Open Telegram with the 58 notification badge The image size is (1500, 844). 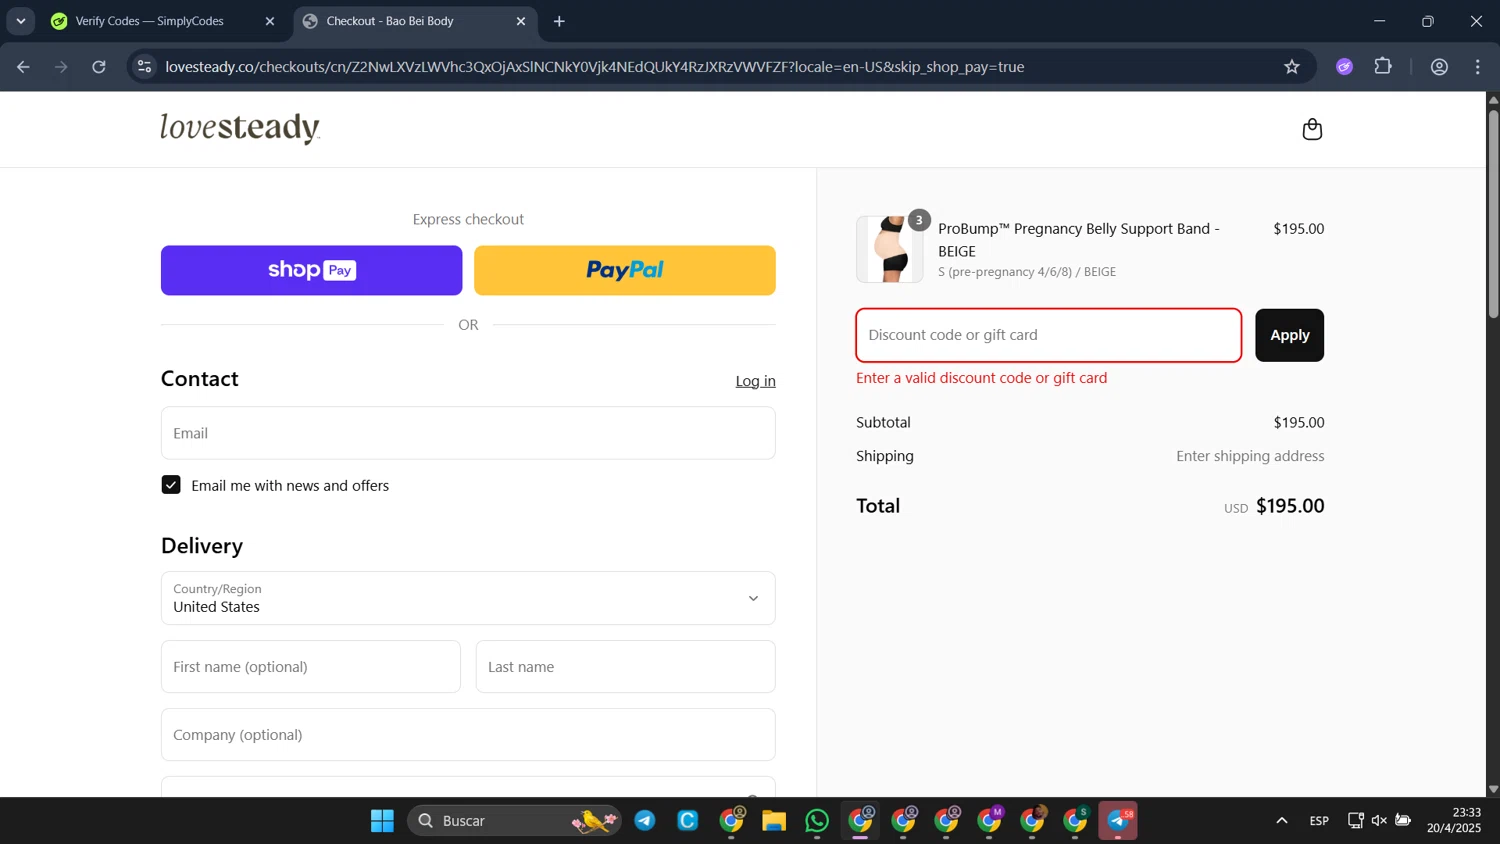(1118, 821)
